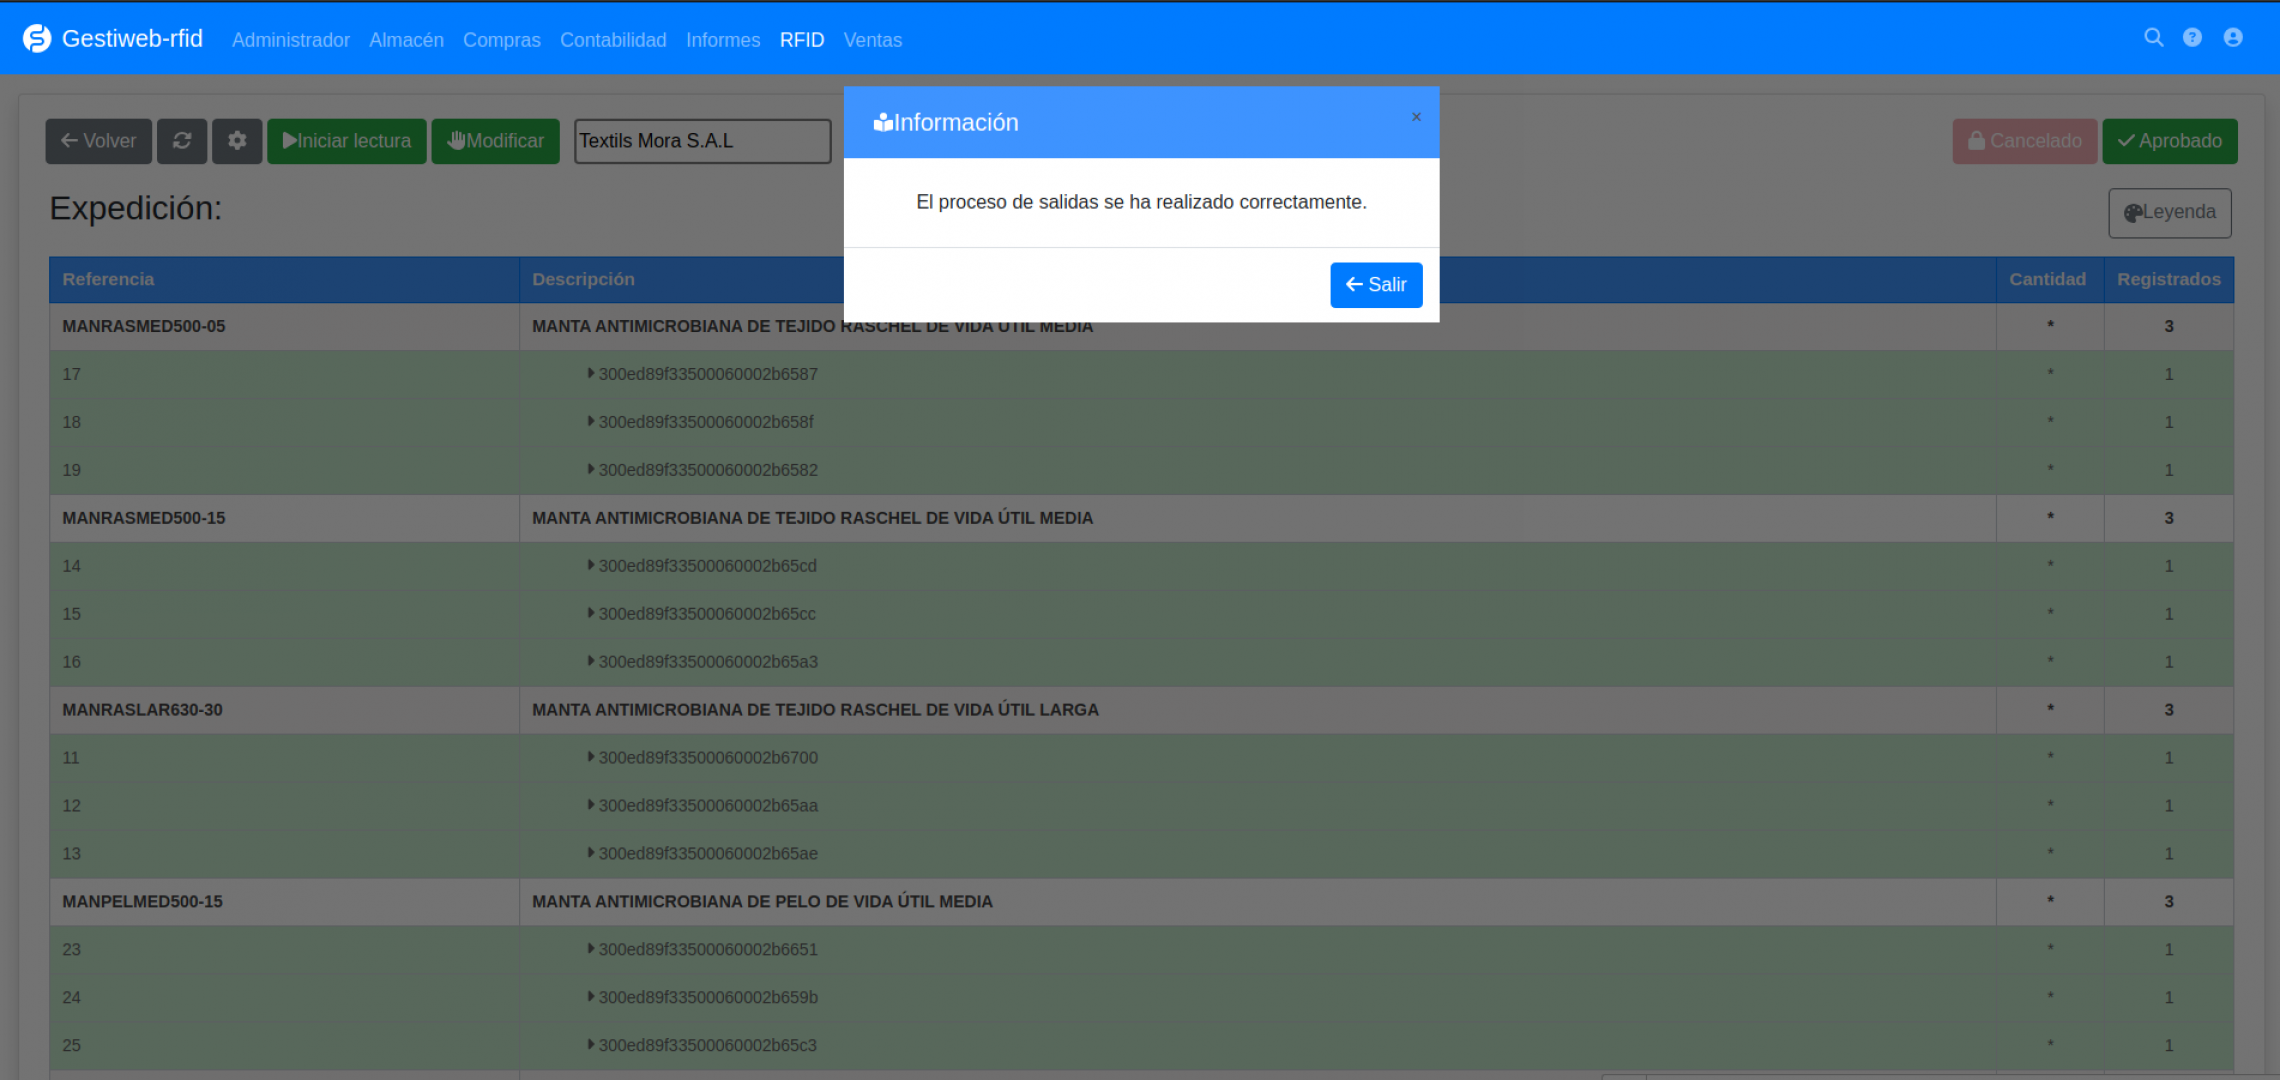This screenshot has width=2280, height=1080.
Task: Expand tag row 300ed89f33500060002b65cd
Action: click(x=591, y=566)
